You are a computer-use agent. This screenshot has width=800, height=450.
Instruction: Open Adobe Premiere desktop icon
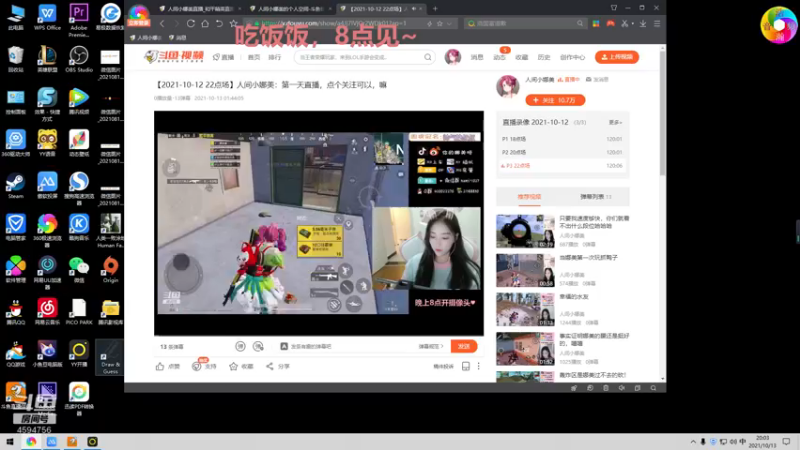point(79,20)
